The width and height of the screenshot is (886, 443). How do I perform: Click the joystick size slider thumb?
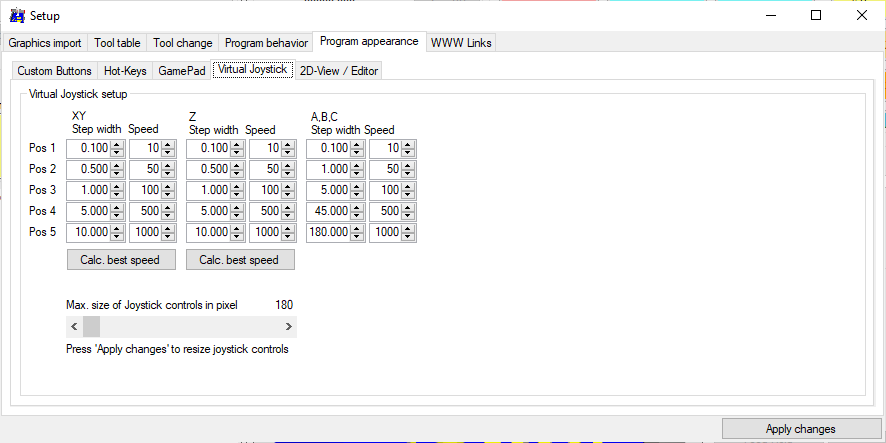click(92, 327)
